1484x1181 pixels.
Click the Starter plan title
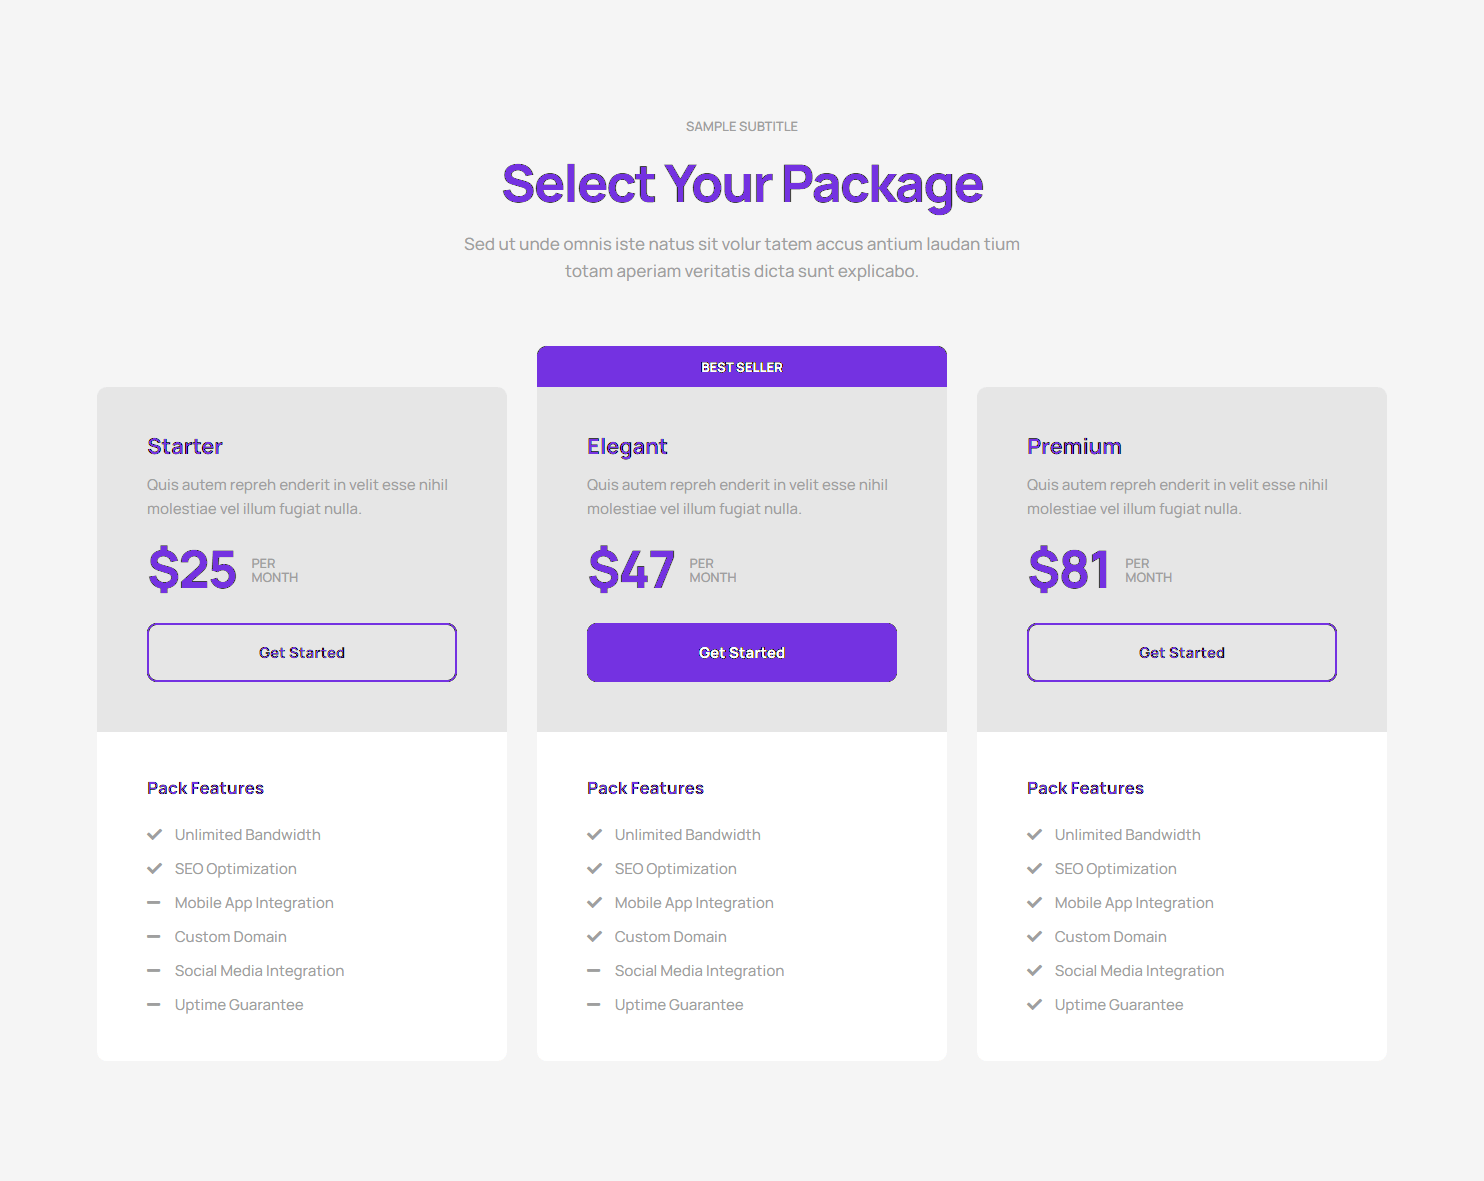[x=185, y=447]
